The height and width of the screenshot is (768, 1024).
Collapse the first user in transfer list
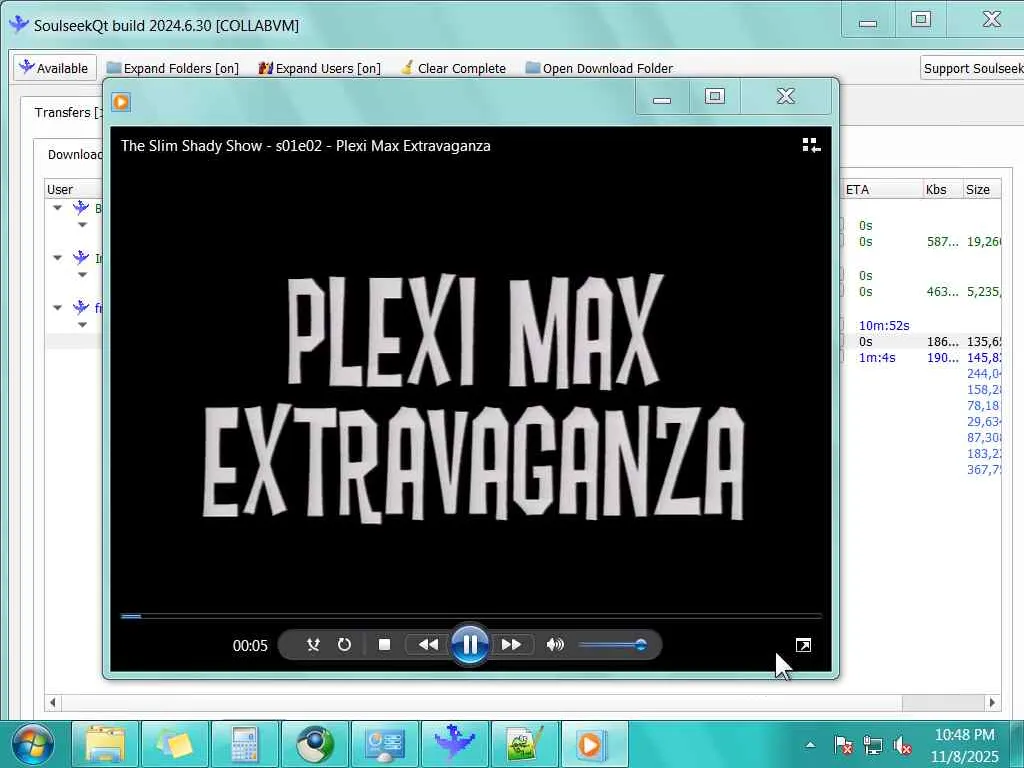tap(57, 208)
